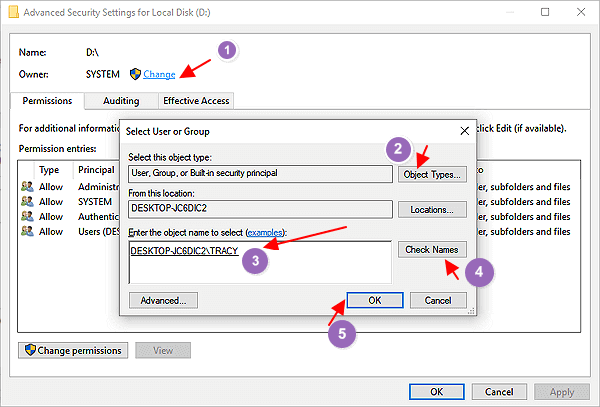
Task: Select the SYSTEM permission entry's user icon
Action: (x=25, y=201)
